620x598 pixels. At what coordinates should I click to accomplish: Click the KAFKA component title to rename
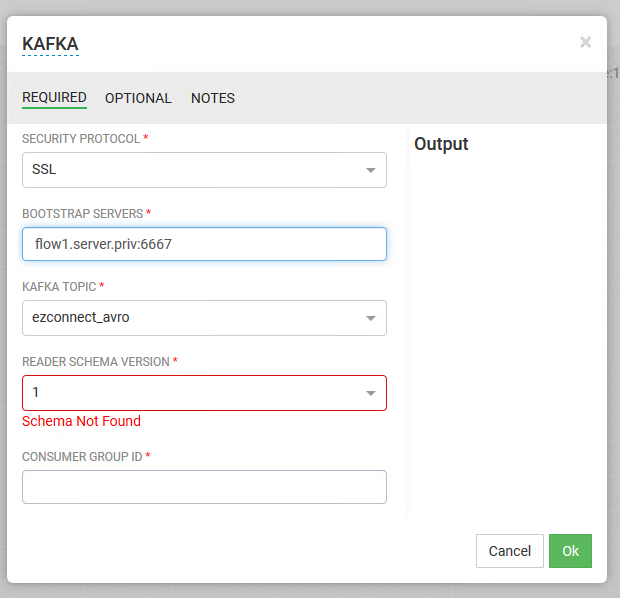pyautogui.click(x=50, y=44)
